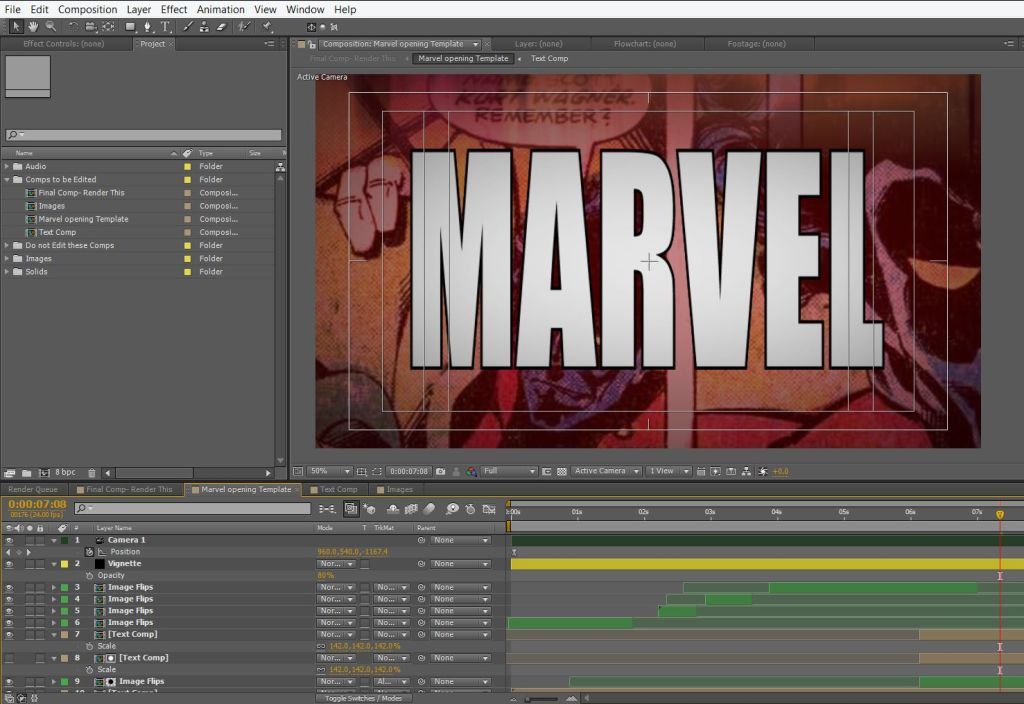Click Show Channel color management icon

472,472
